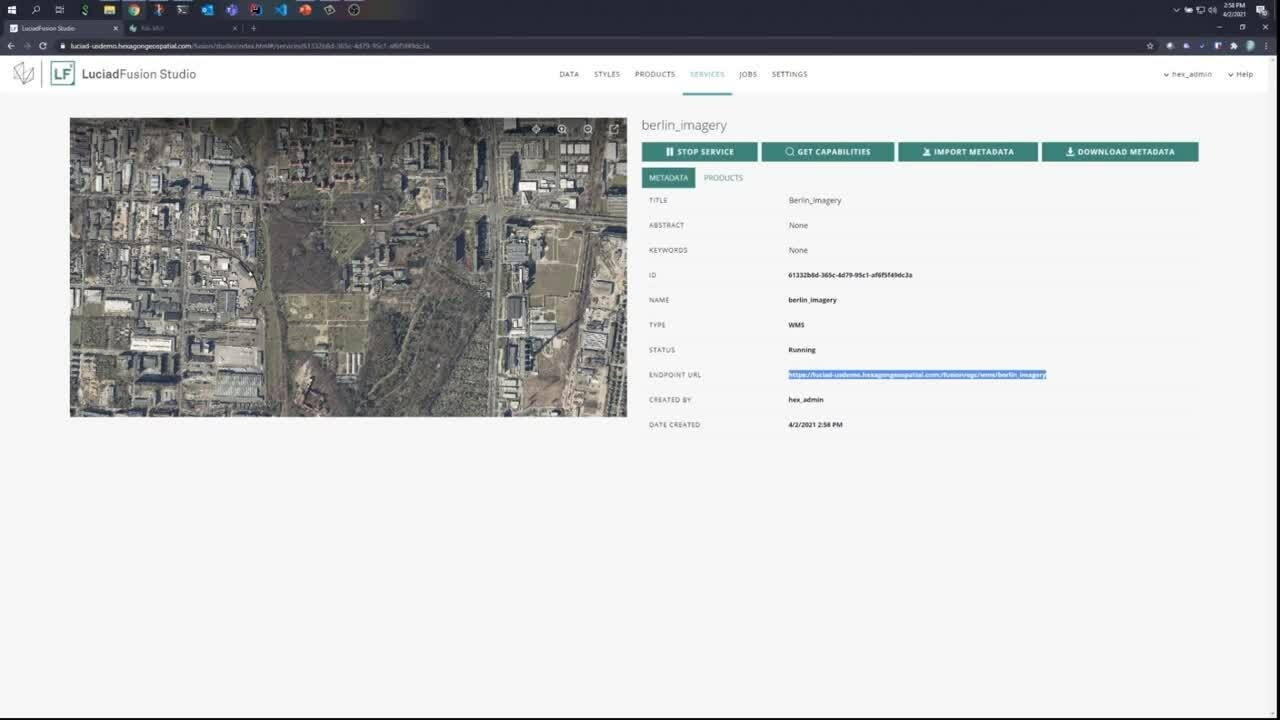Click the Title value Berlin_imagery
This screenshot has height=720, width=1280.
point(815,200)
